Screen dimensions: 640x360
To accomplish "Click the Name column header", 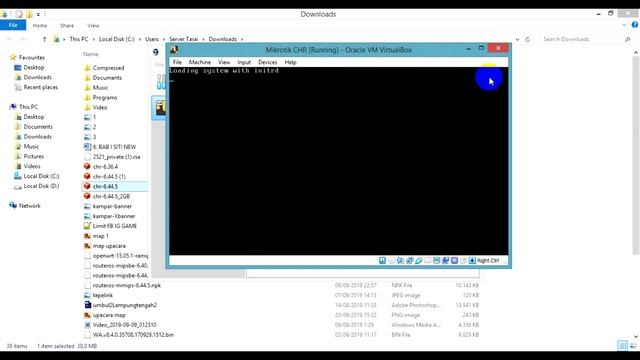I will tap(91, 54).
